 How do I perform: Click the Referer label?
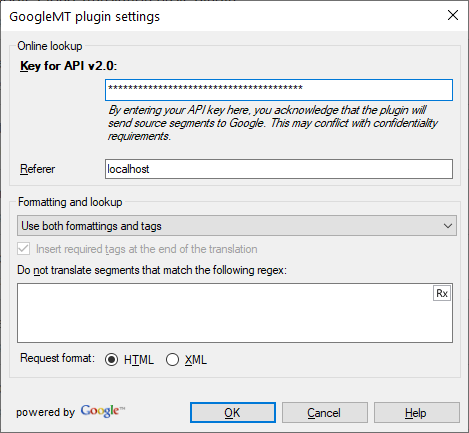tap(37, 169)
